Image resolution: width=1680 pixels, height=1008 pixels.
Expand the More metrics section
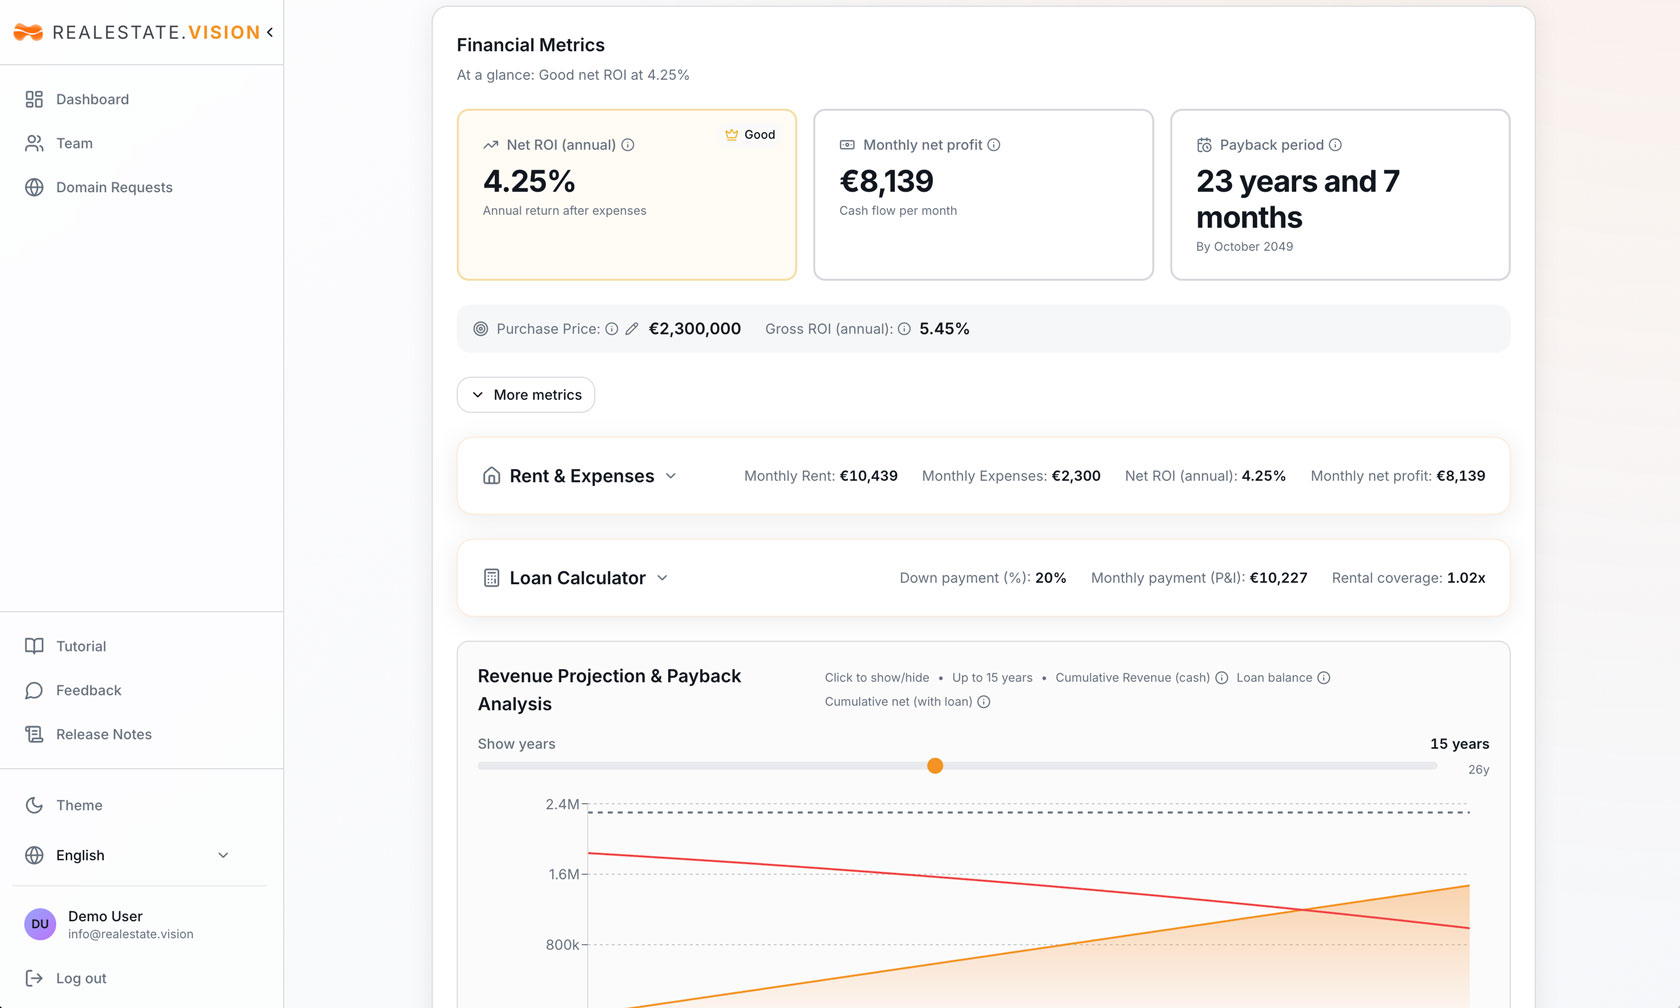click(525, 394)
